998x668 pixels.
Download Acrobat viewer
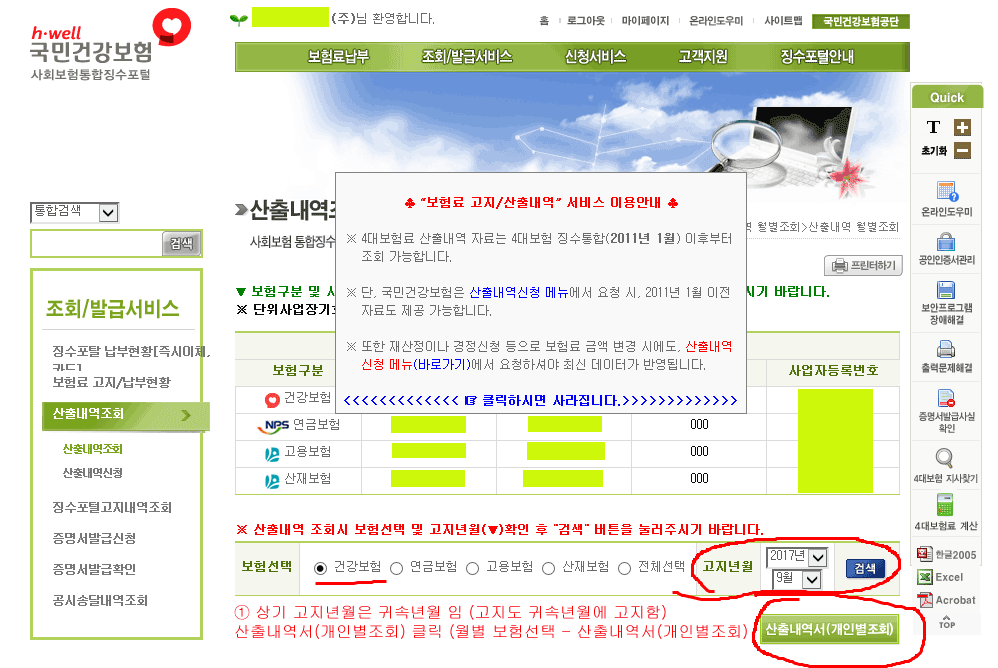point(946,600)
